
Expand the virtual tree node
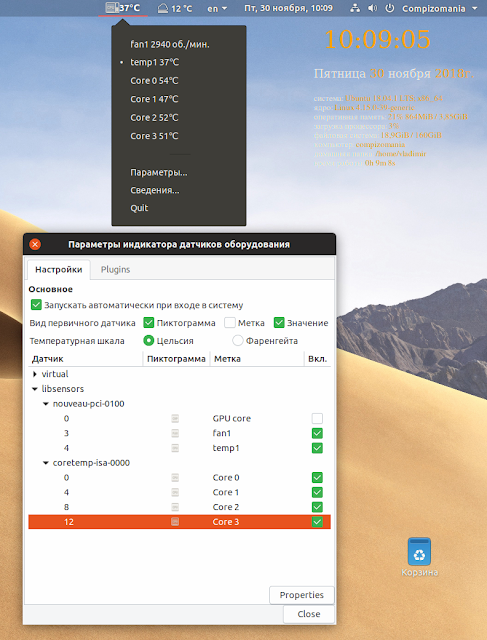tap(35, 374)
